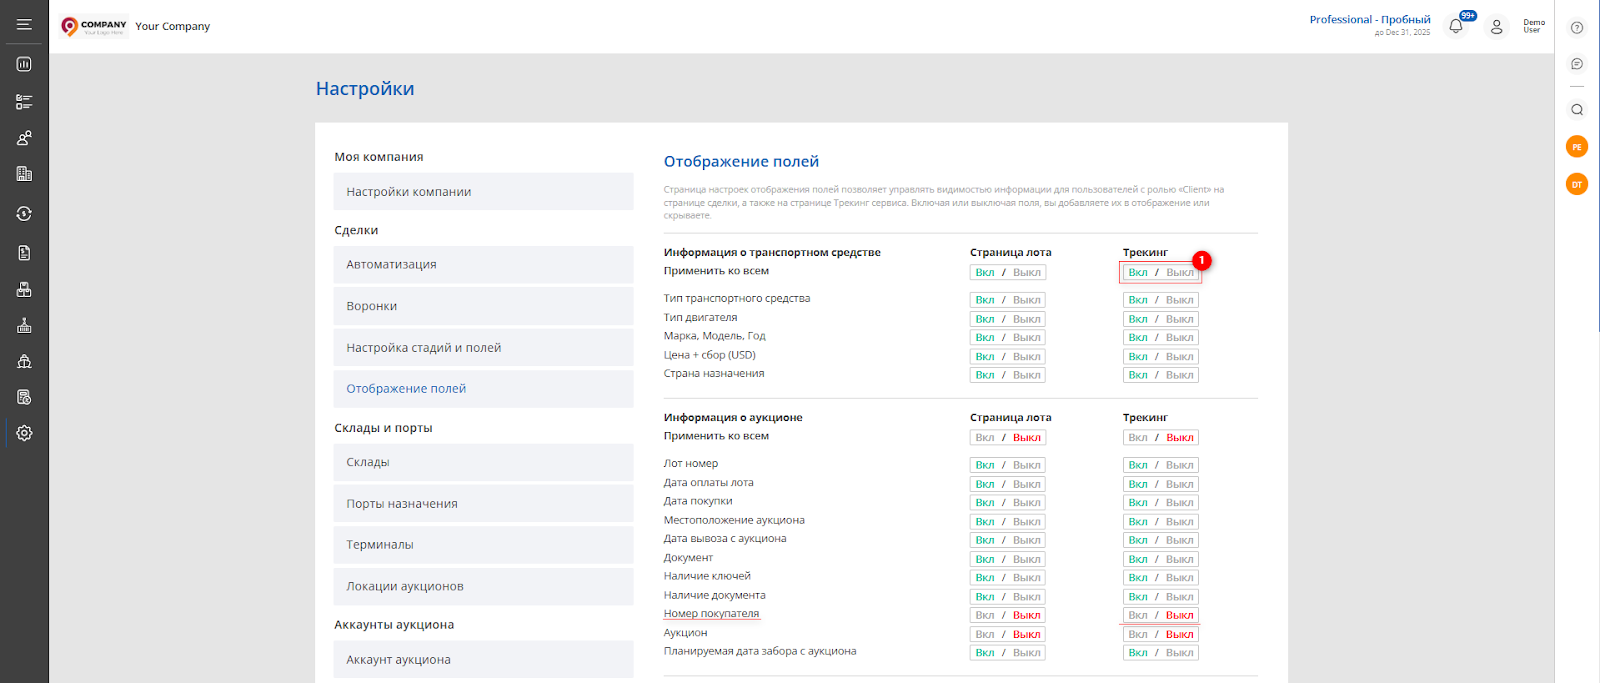Click Выкл for Дата покупки on Страница лота

click(1027, 502)
